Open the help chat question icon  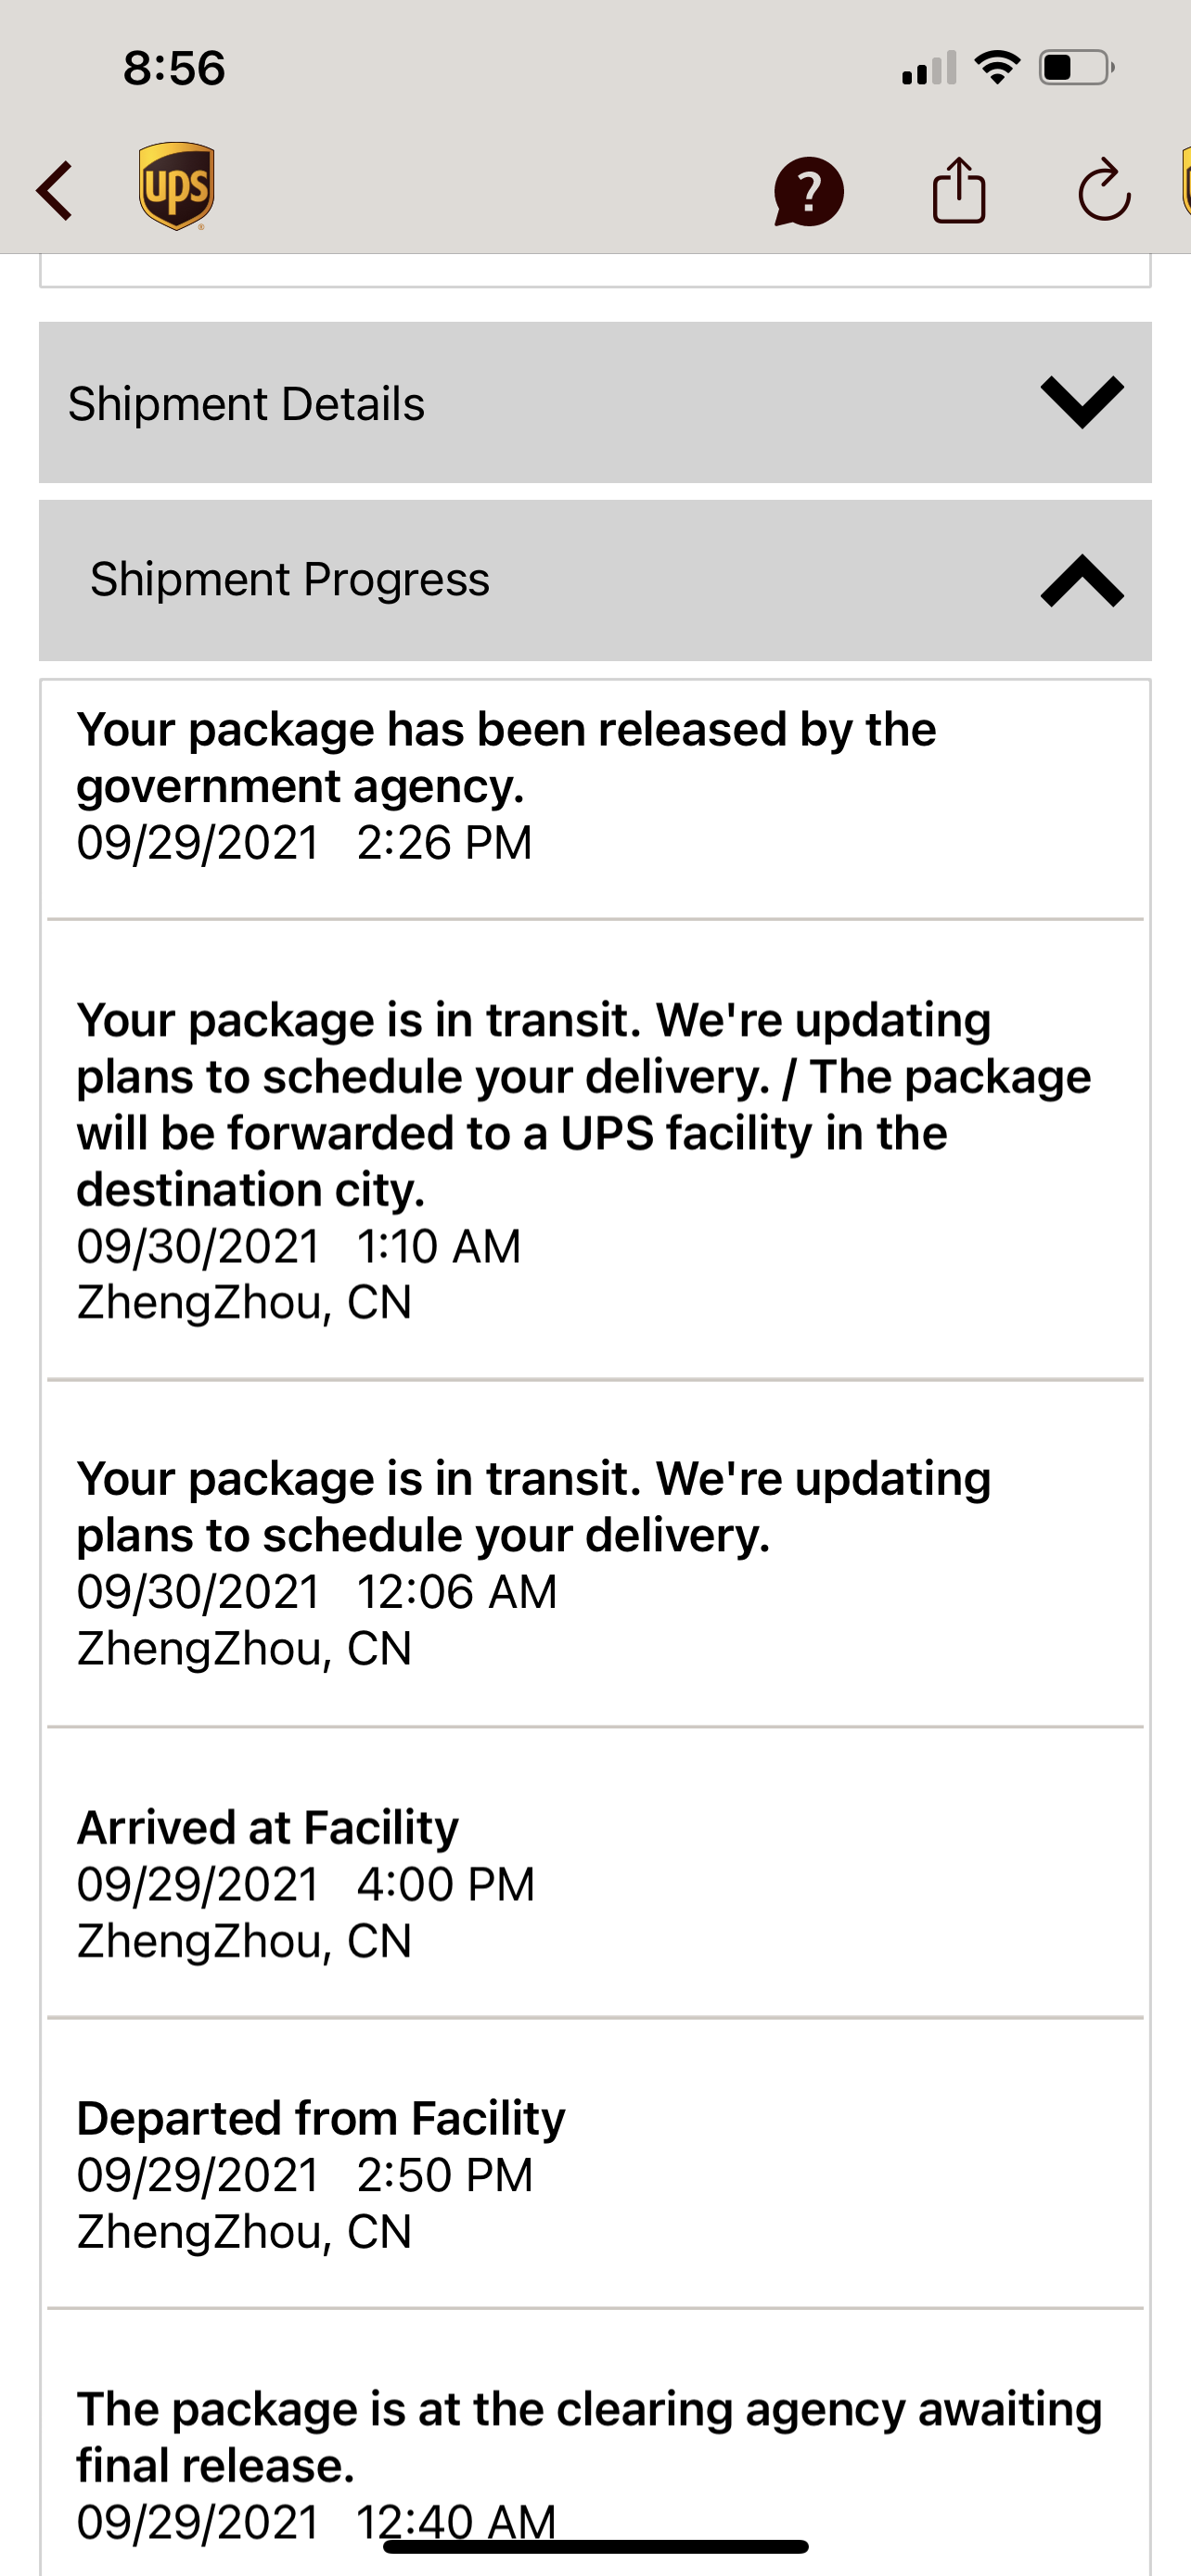tap(808, 191)
